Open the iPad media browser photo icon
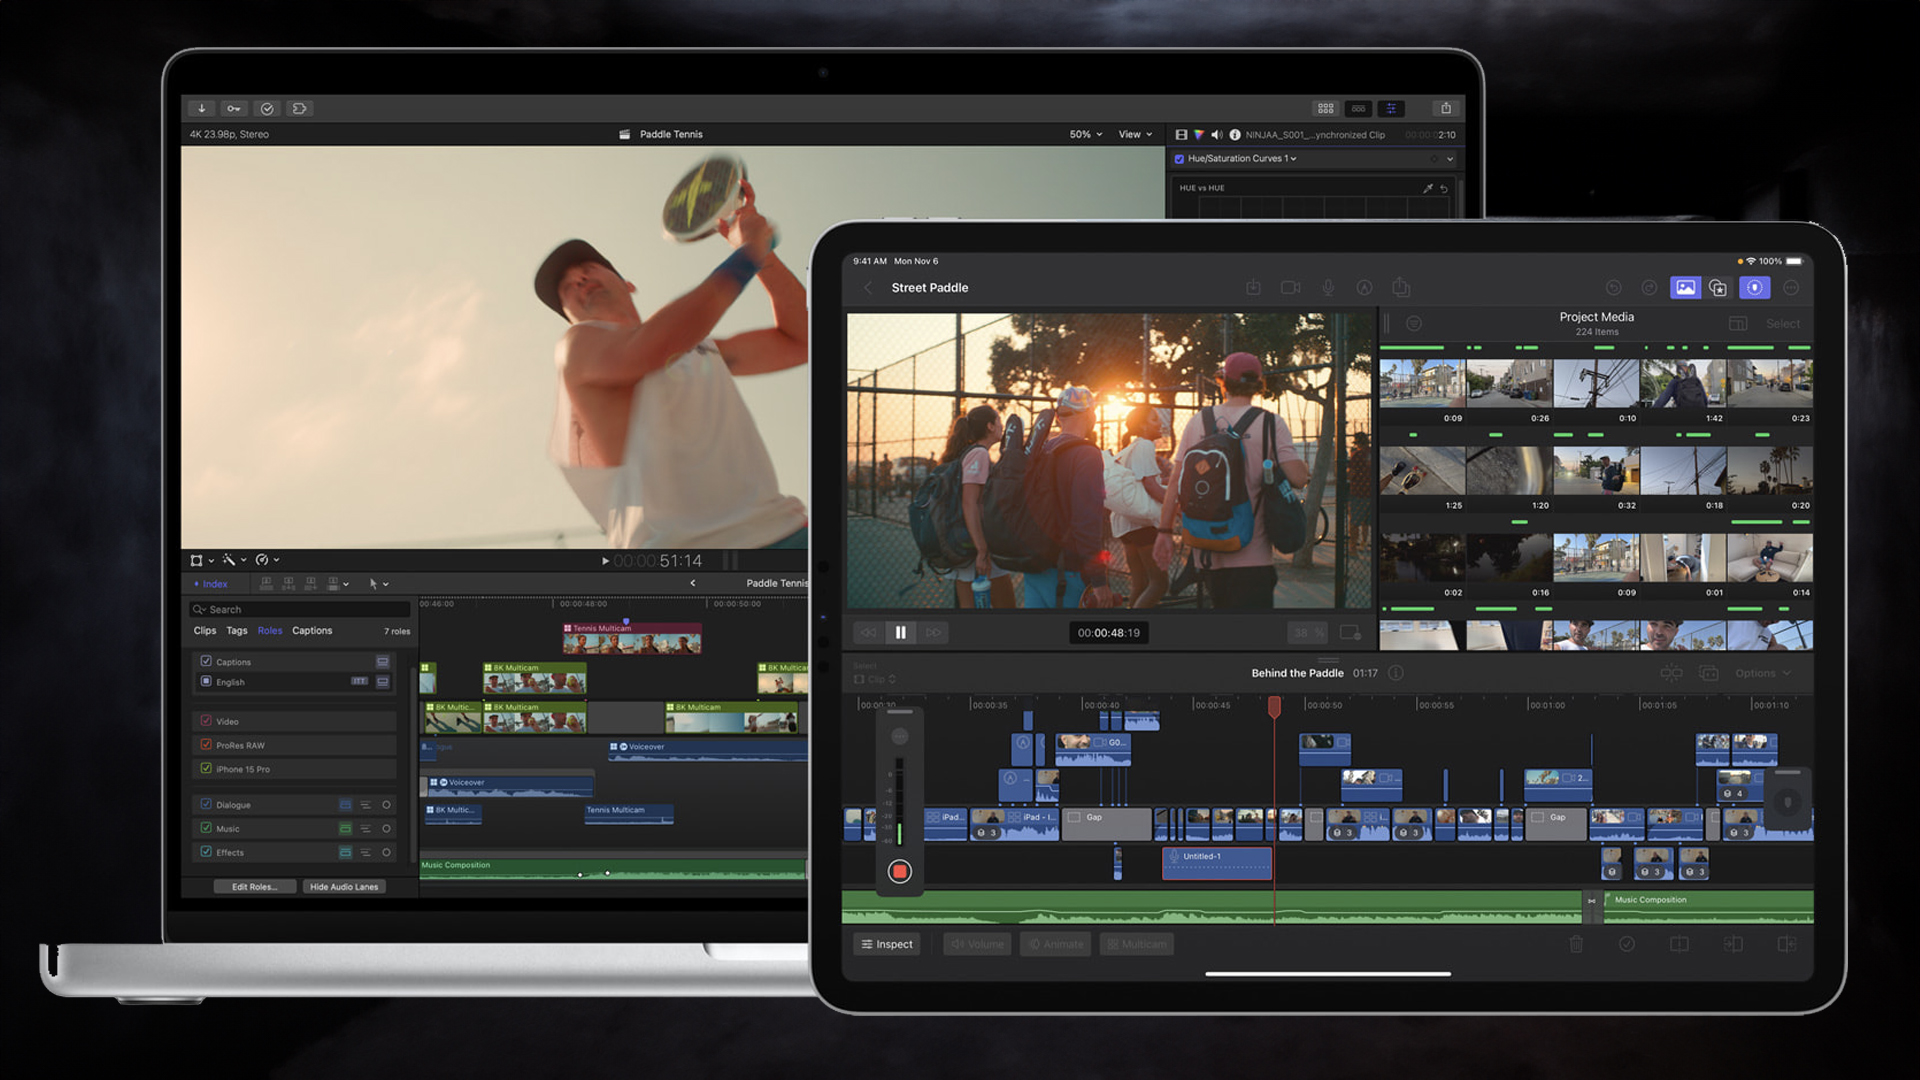This screenshot has width=1920, height=1080. [x=1685, y=287]
